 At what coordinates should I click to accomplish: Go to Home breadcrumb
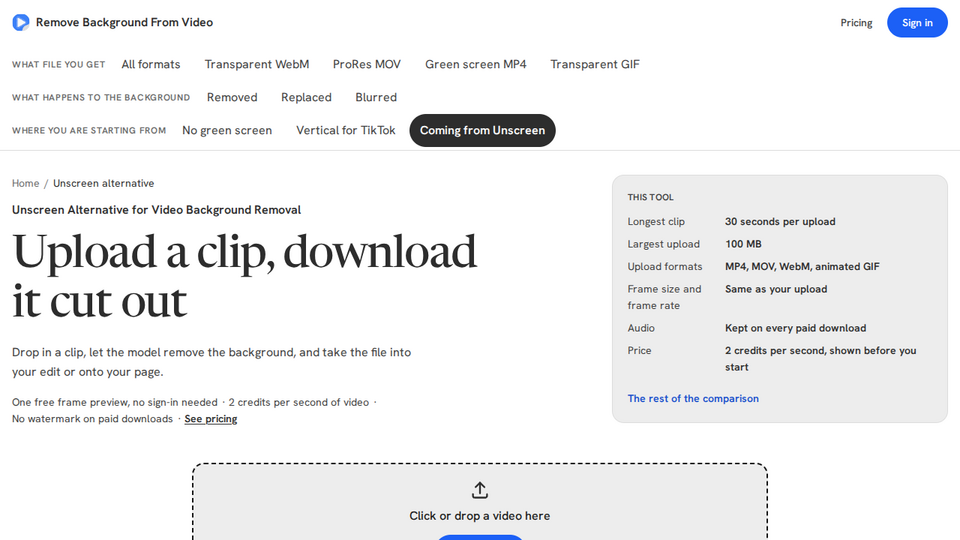[x=25, y=183]
